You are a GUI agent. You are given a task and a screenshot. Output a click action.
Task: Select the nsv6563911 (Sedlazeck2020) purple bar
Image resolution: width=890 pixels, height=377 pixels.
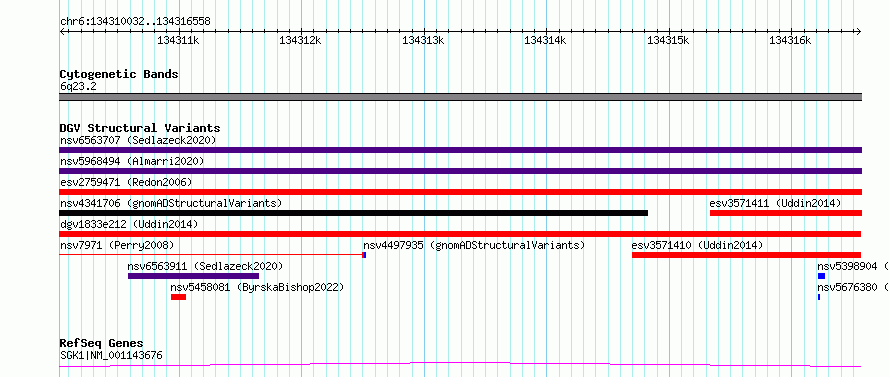click(194, 276)
